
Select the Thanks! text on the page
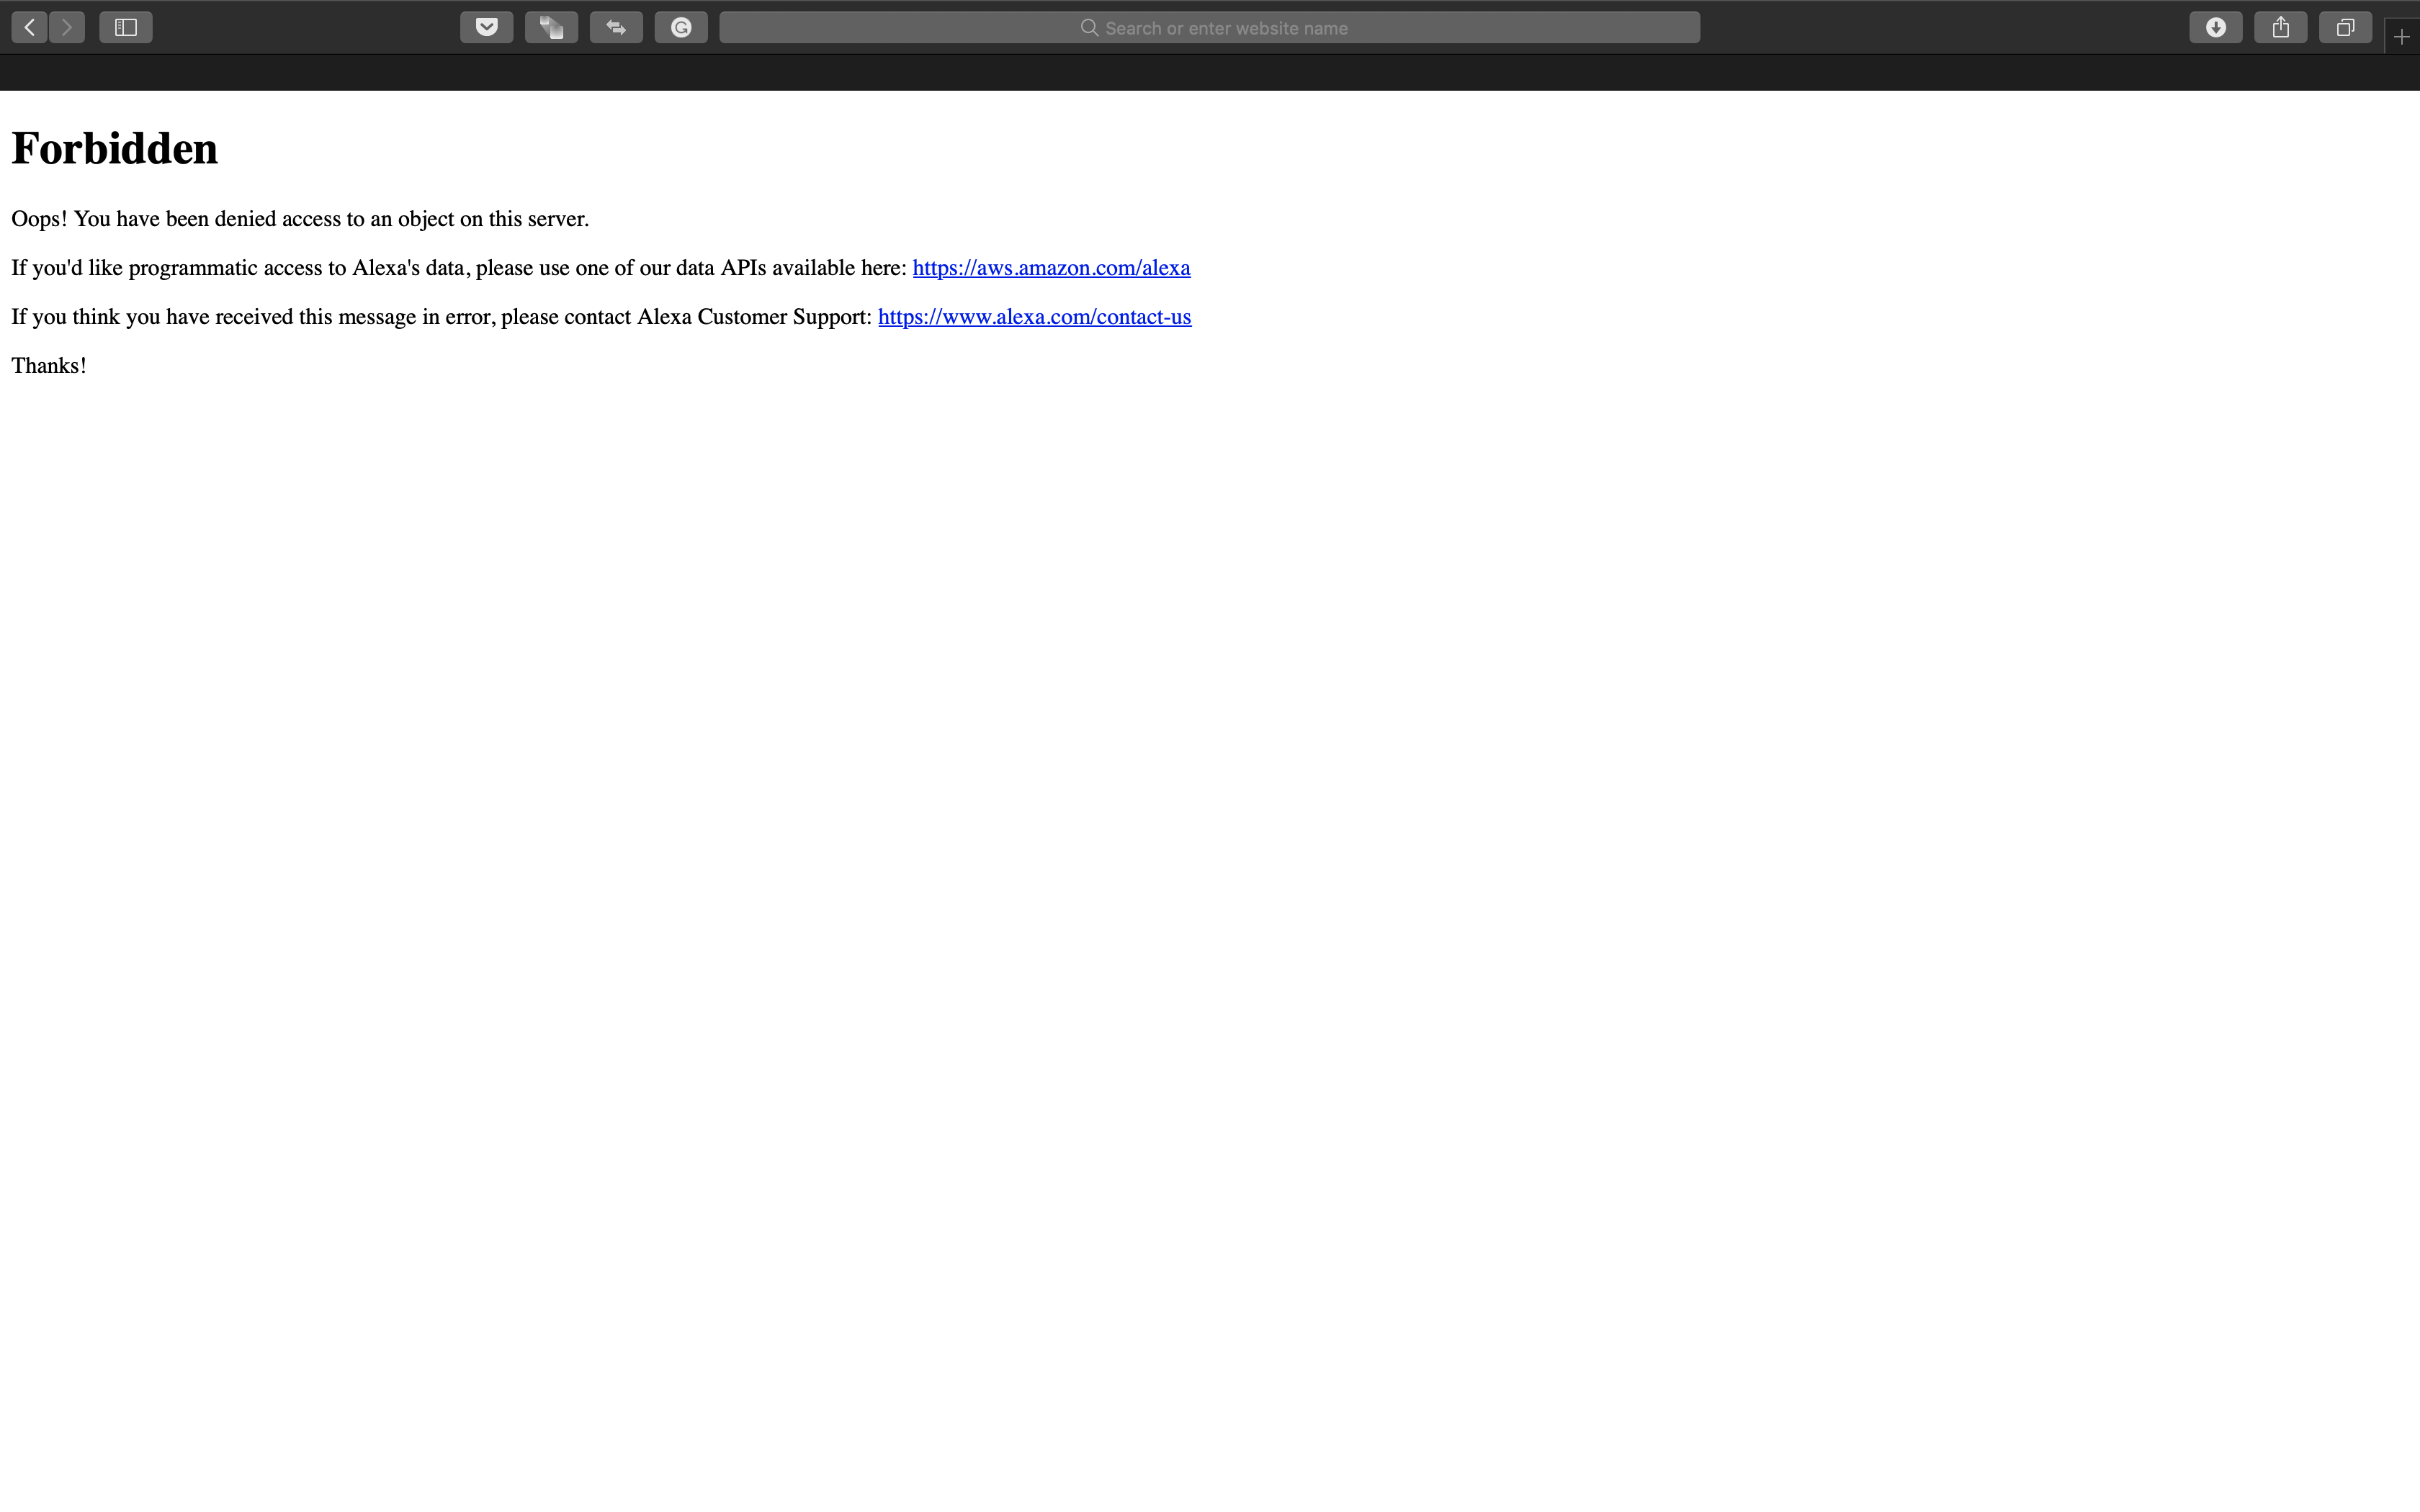pos(48,365)
